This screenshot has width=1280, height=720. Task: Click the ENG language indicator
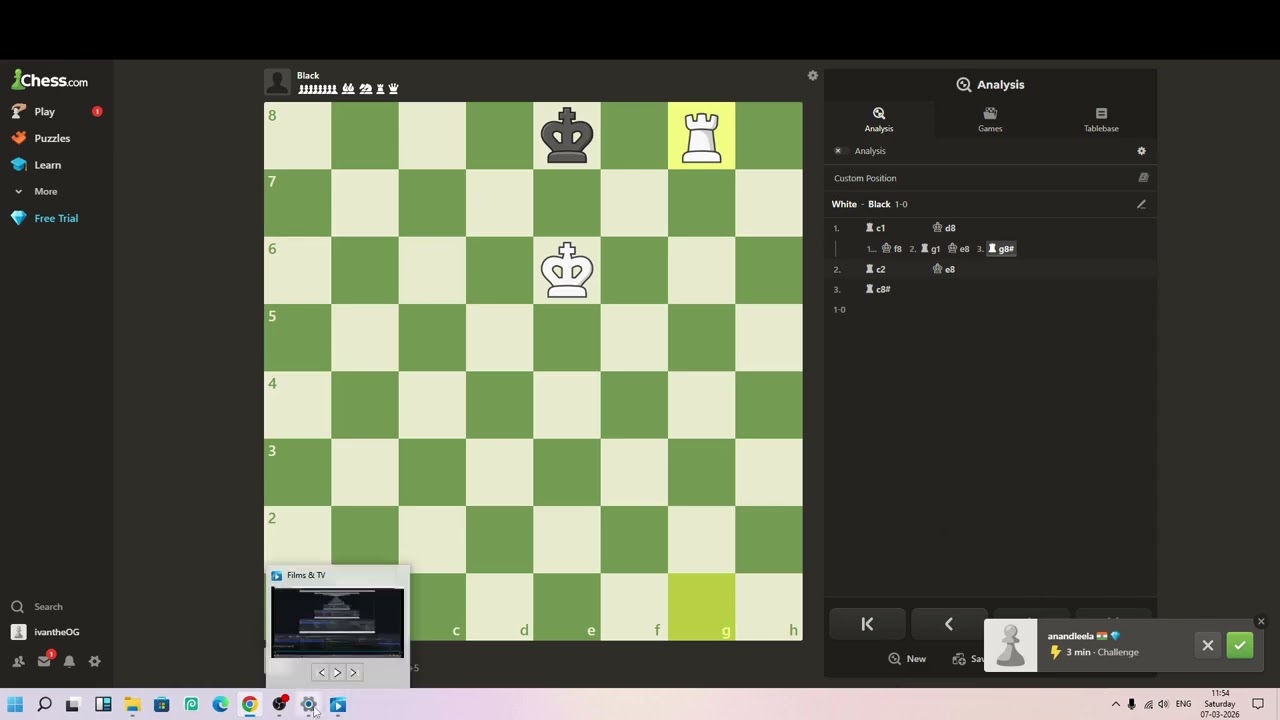point(1183,705)
